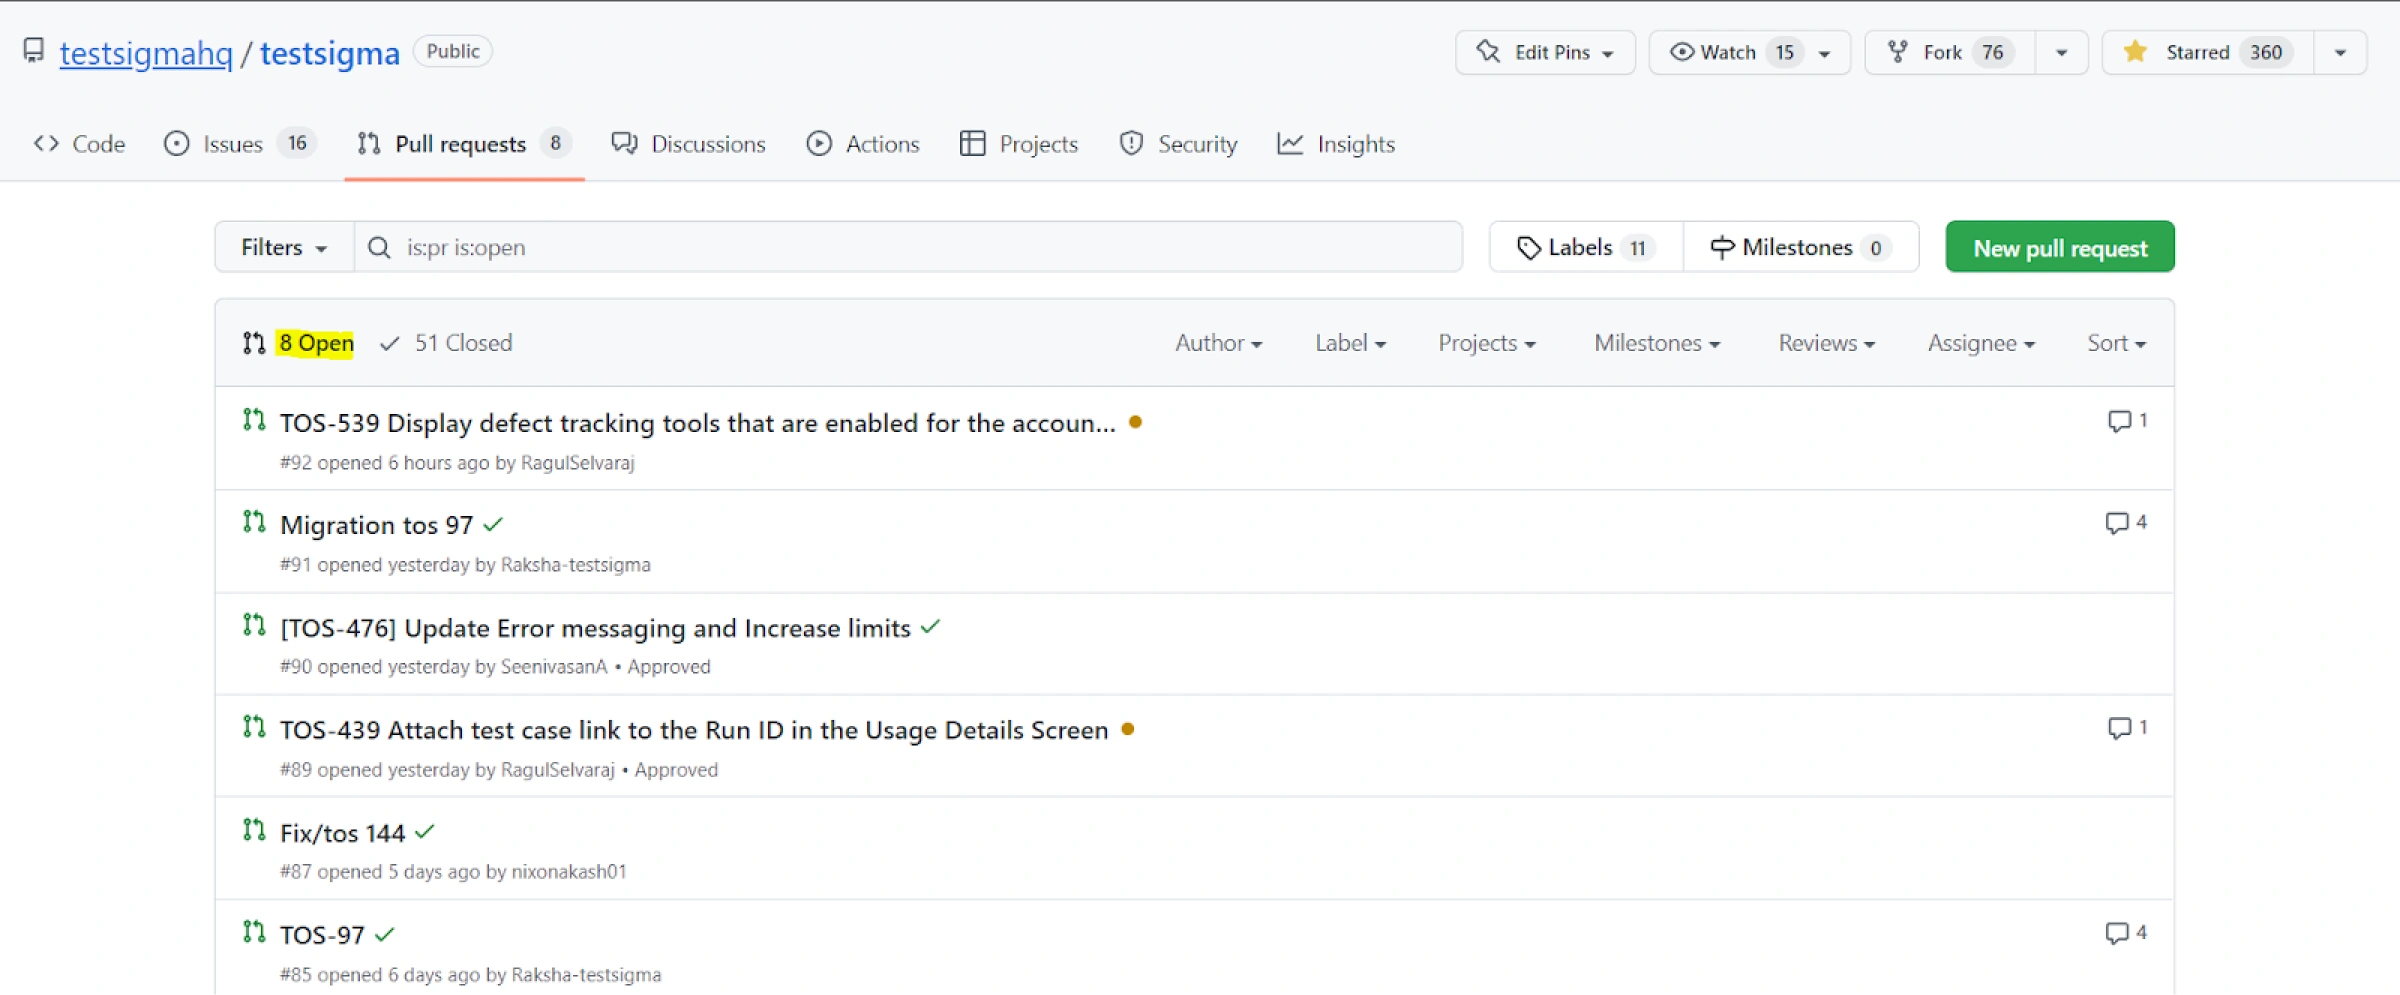Click the comment icon on TOS-539 pull request

2117,421
